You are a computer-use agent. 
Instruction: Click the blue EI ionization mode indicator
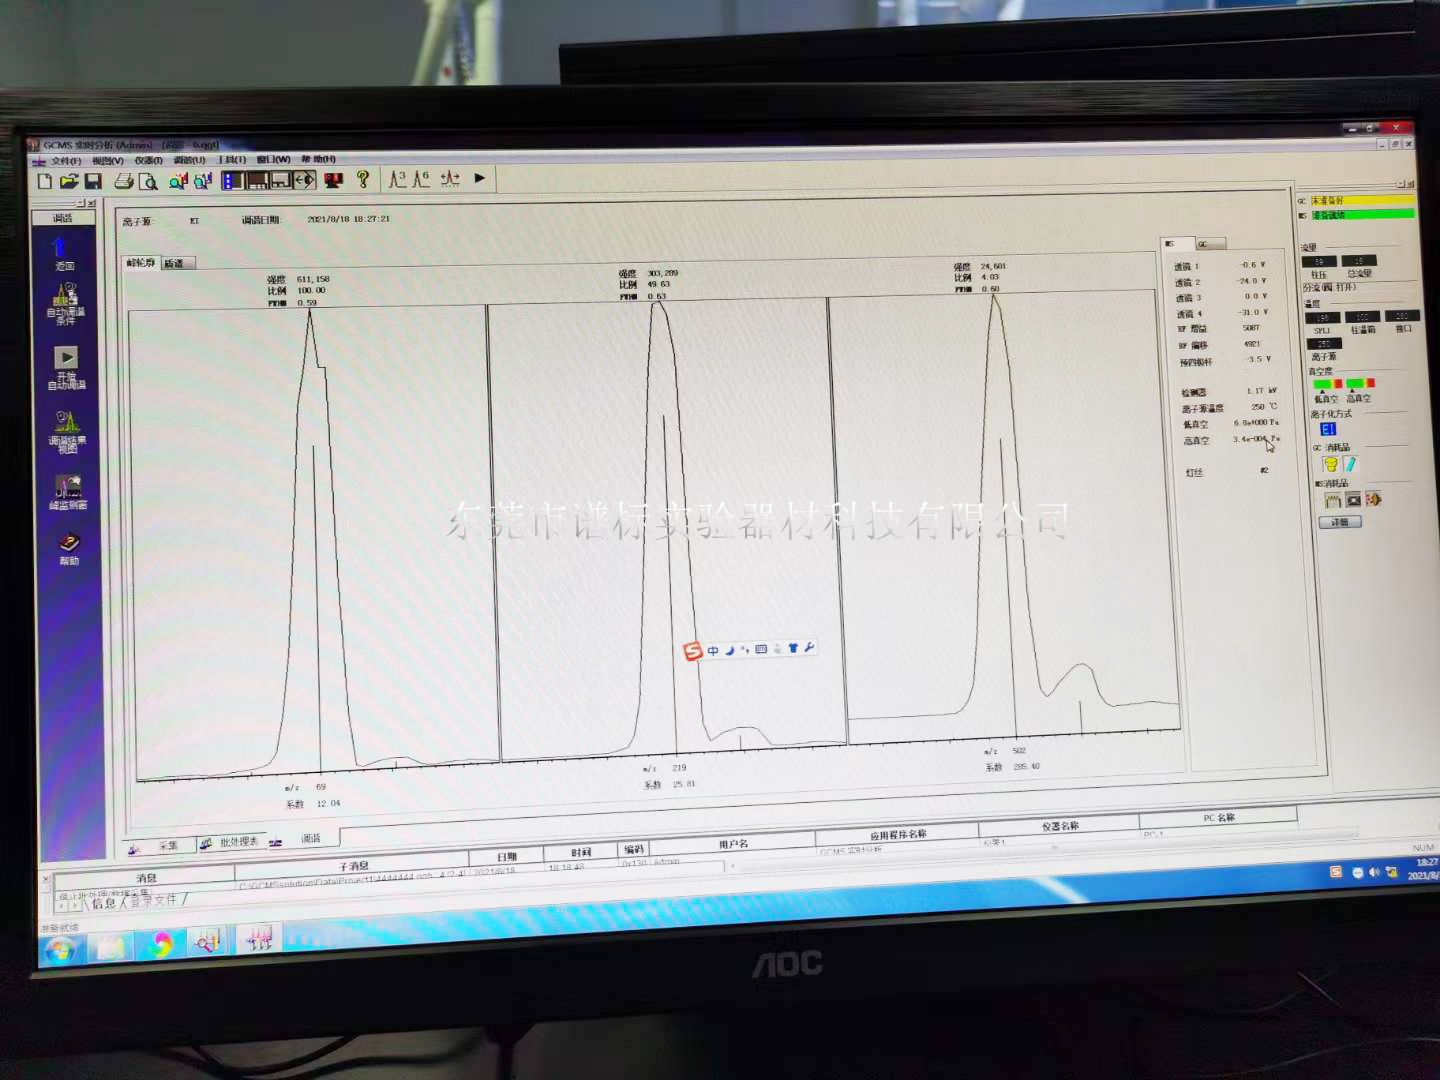click(1327, 429)
